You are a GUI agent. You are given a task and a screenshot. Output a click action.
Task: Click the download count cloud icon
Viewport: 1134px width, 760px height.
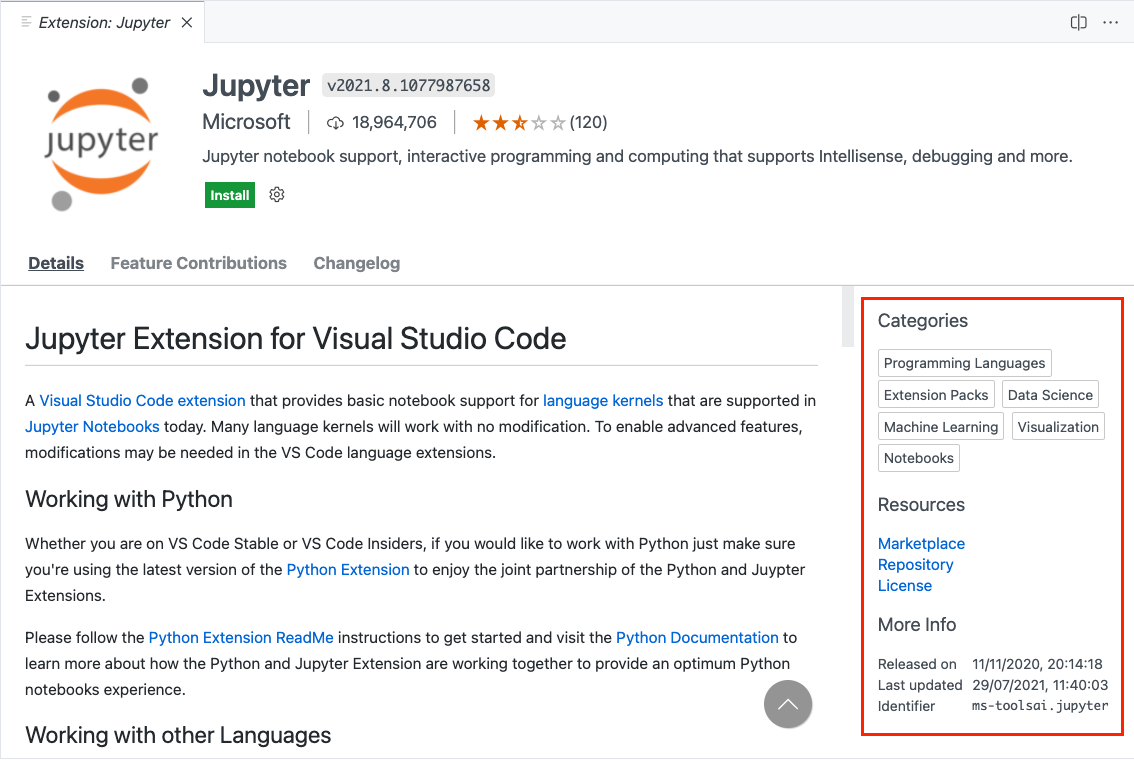pyautogui.click(x=335, y=123)
